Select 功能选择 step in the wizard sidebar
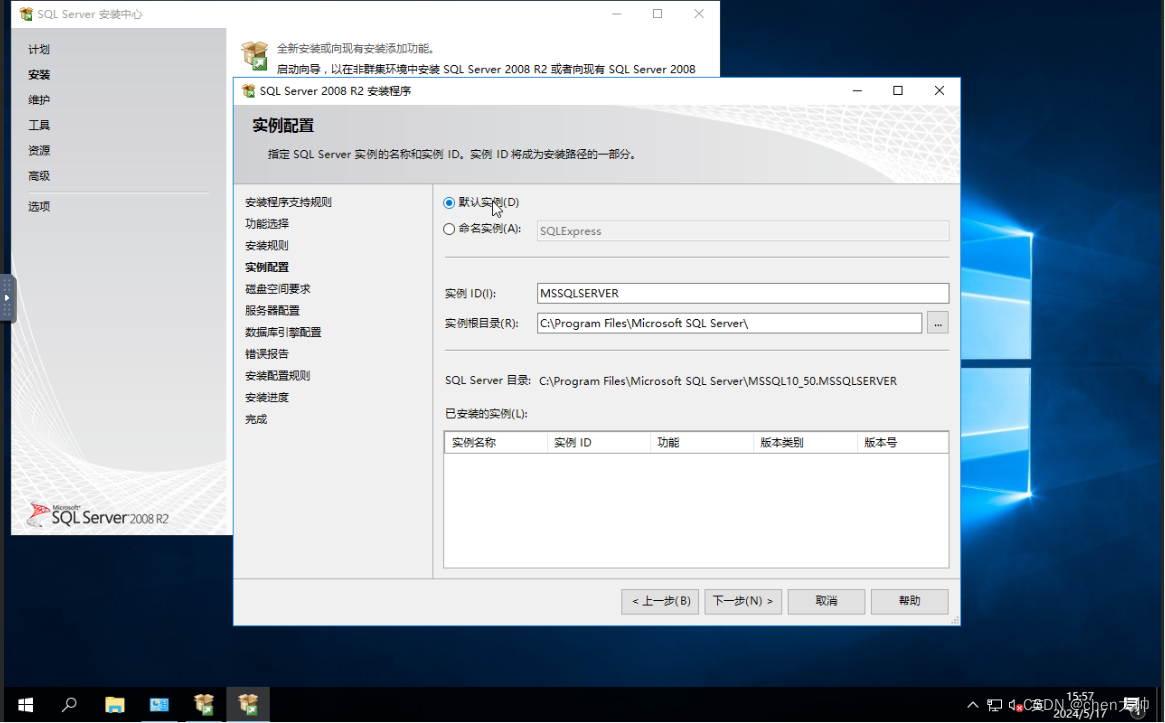The image size is (1165, 723). pos(267,224)
